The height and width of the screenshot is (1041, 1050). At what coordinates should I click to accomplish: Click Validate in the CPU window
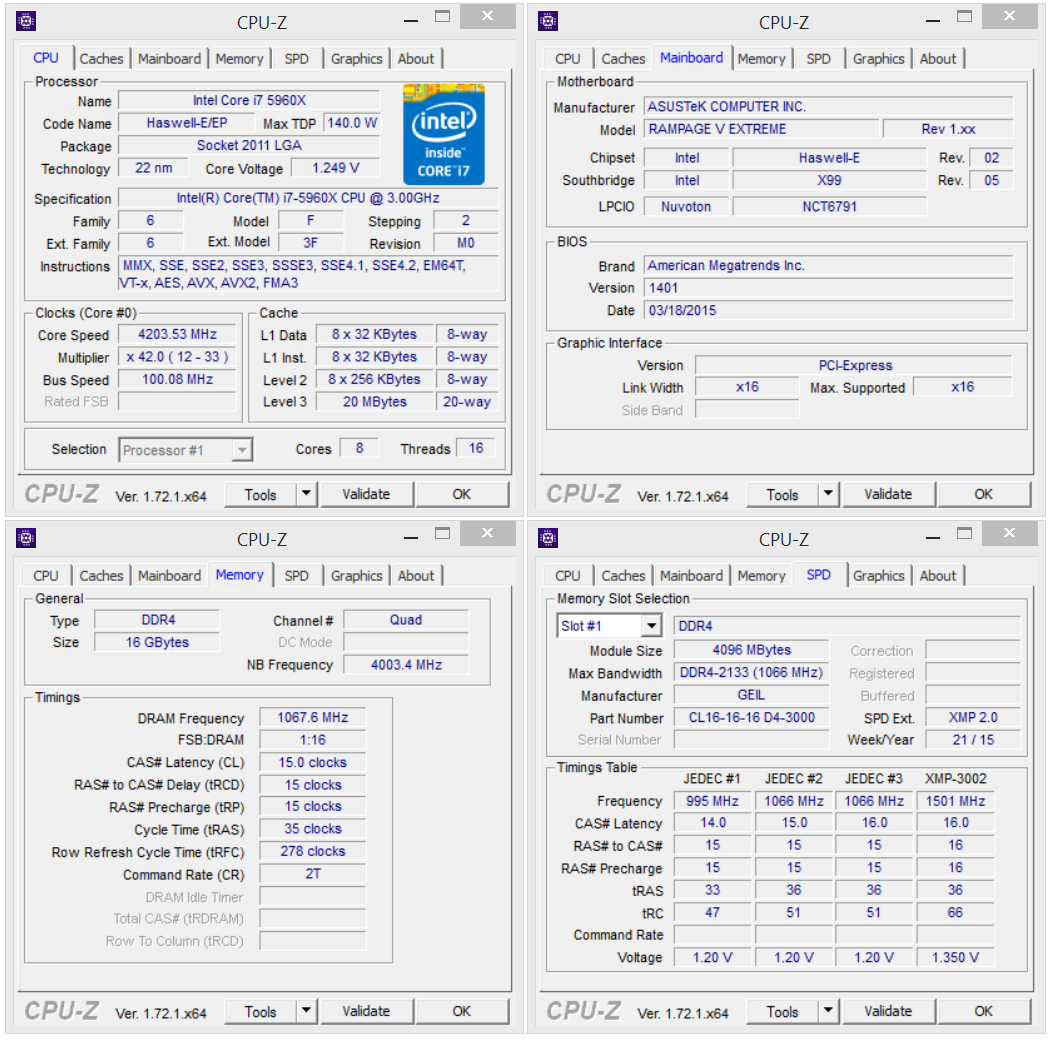click(366, 494)
